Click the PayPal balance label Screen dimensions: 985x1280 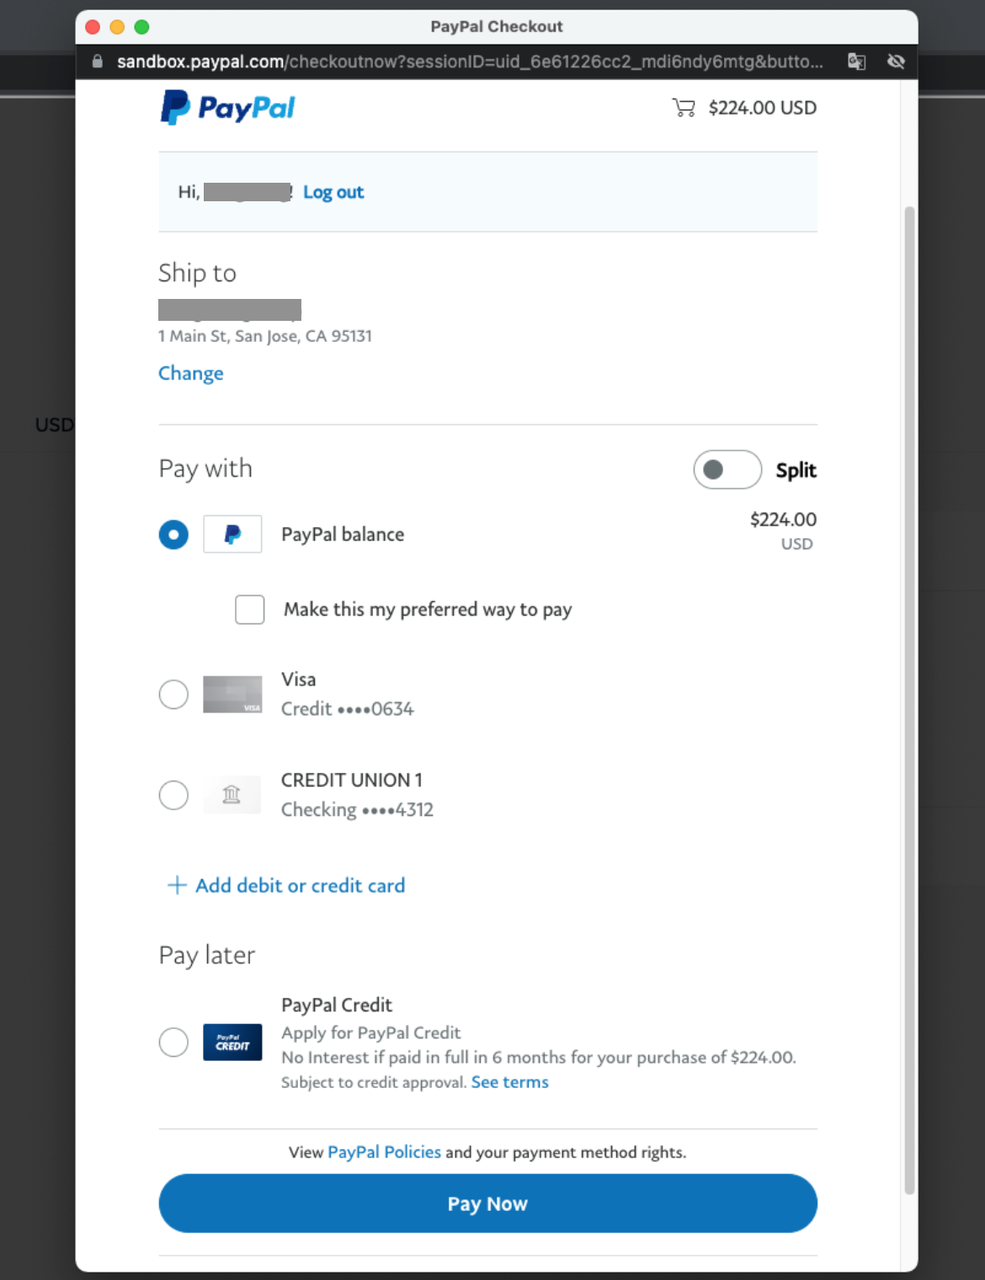pos(343,534)
